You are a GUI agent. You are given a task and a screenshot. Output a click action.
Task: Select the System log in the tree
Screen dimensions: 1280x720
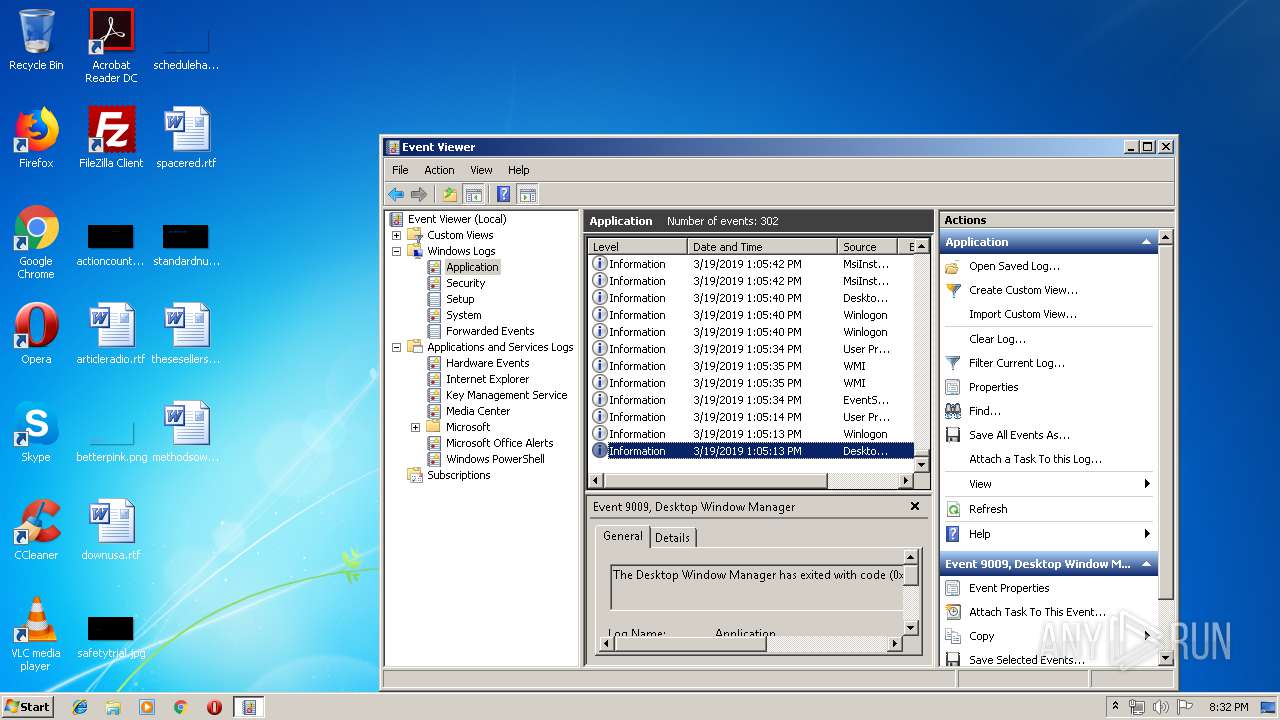click(x=463, y=315)
